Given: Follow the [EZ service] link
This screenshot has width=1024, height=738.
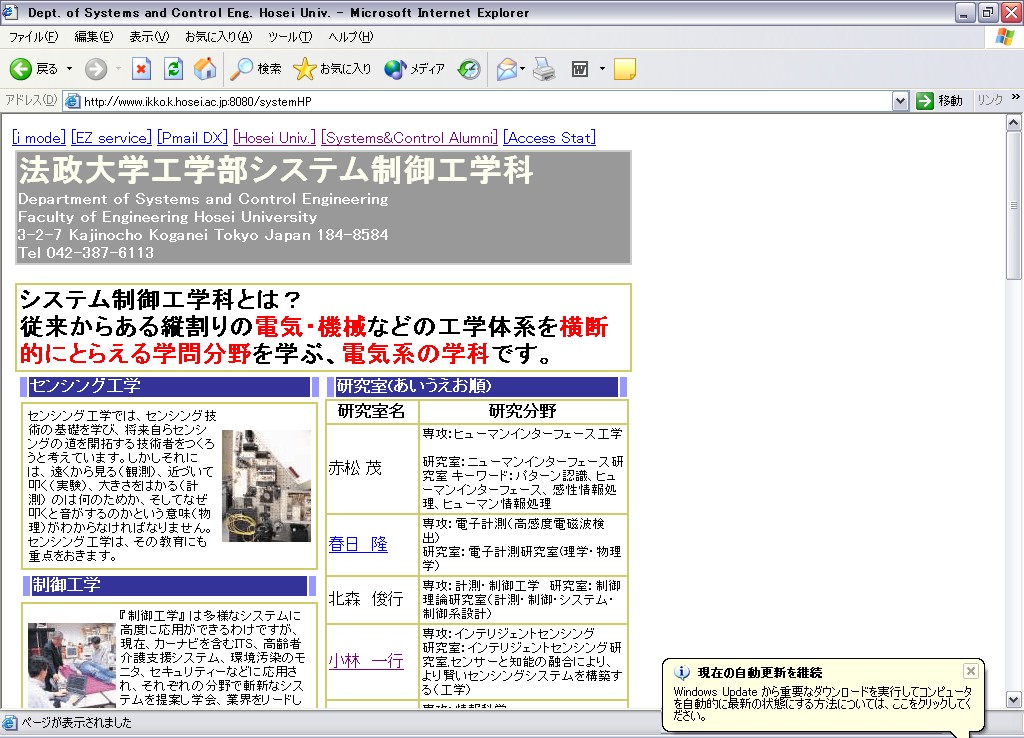Looking at the screenshot, I should pyautogui.click(x=111, y=138).
